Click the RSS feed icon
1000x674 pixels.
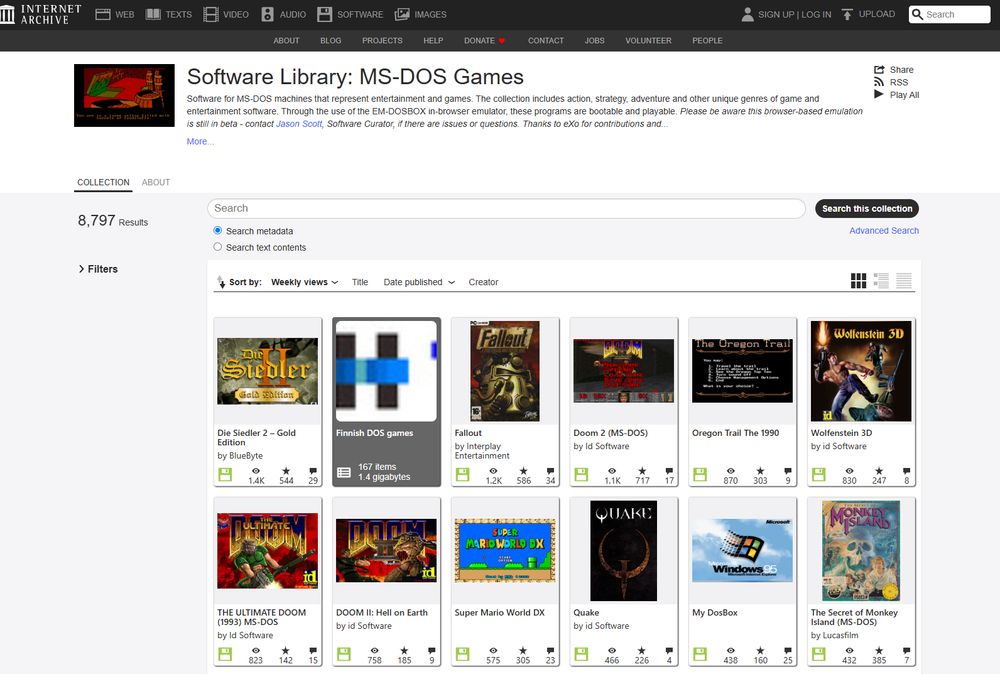[x=879, y=82]
